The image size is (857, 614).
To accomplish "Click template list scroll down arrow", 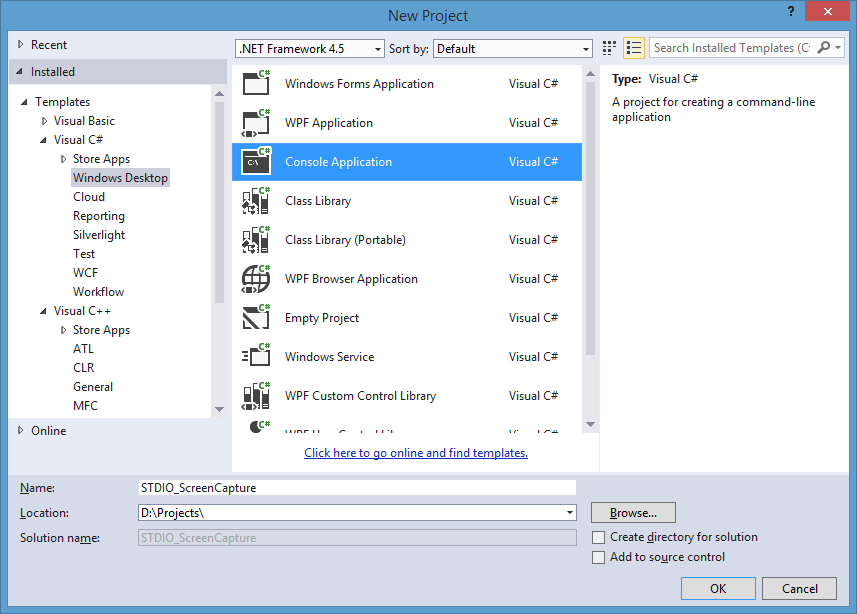I will point(590,424).
